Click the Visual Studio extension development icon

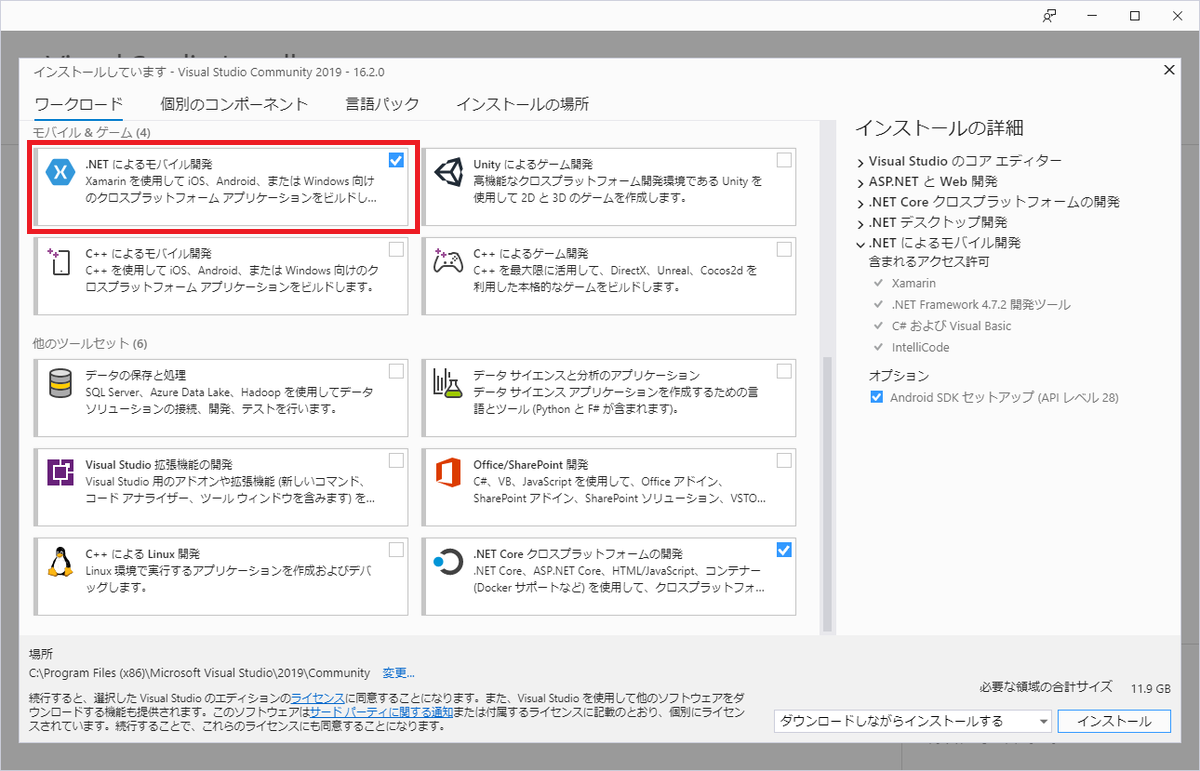(x=61, y=472)
